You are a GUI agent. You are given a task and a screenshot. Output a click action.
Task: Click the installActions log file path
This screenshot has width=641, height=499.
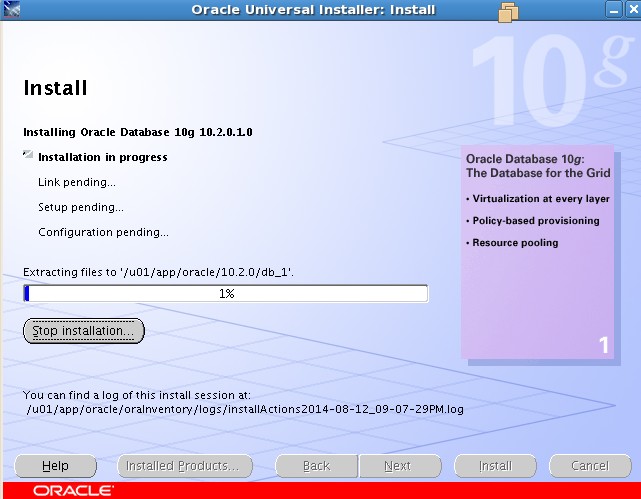245,409
